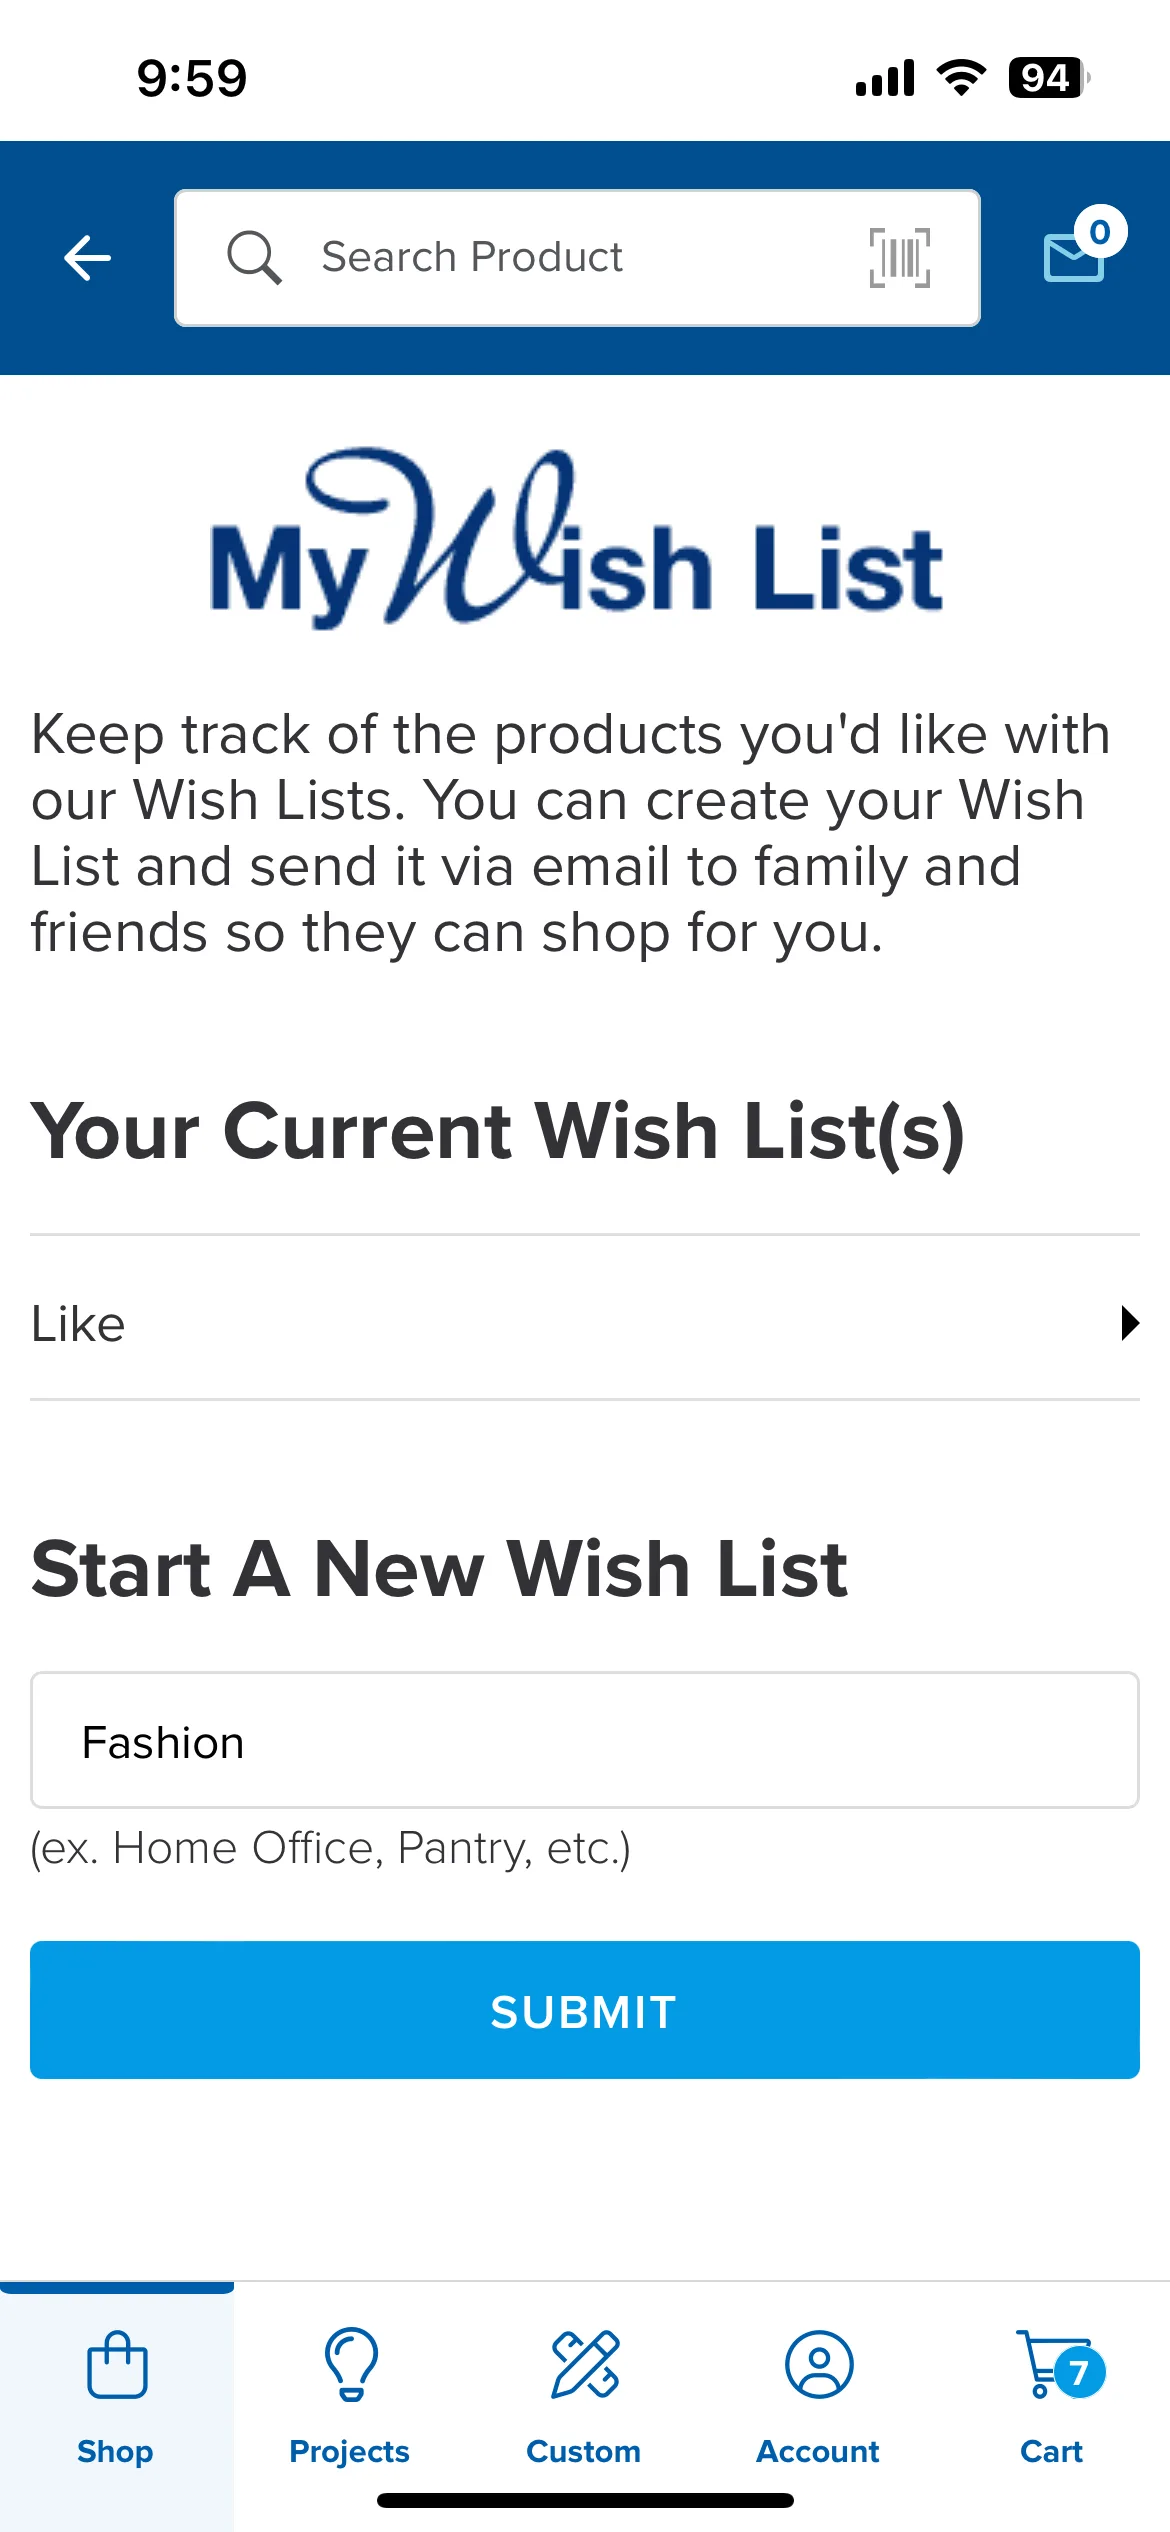1170x2532 pixels.
Task: Select the Custom tab label
Action: pyautogui.click(x=584, y=2451)
